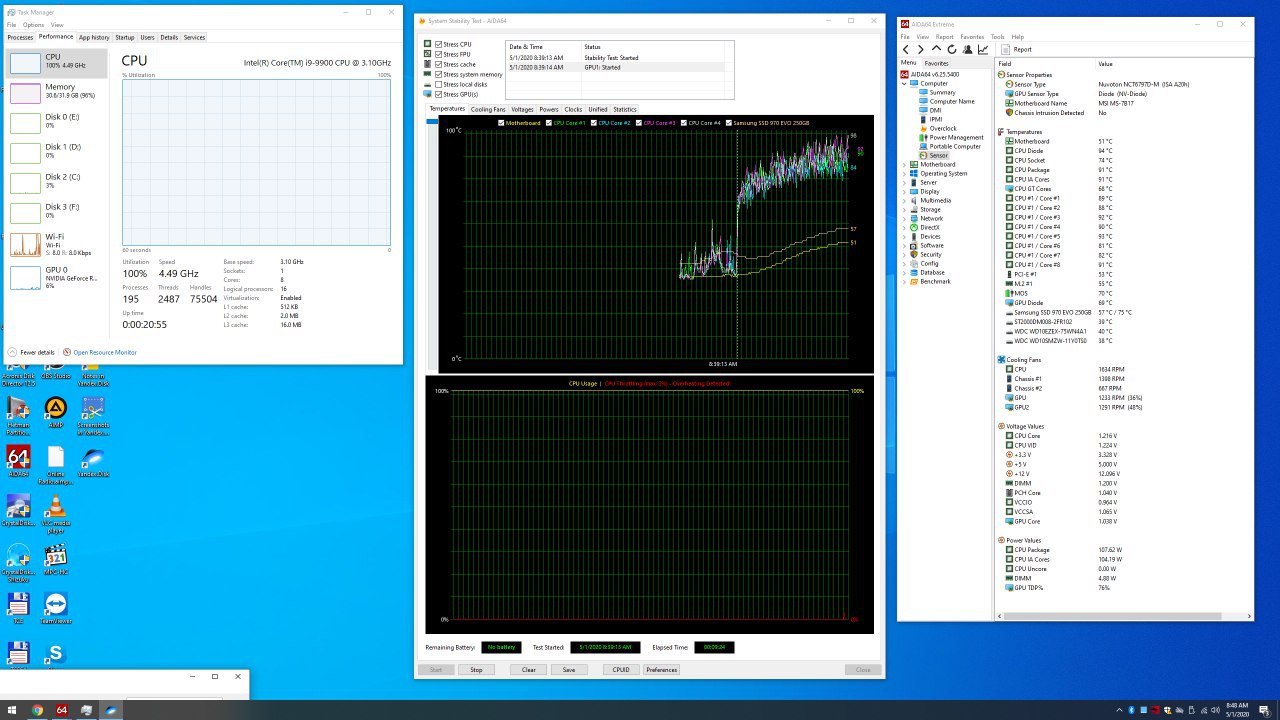Screen dimensions: 1280x720
Task: Open VLC media player desktop icon
Action: 56,512
